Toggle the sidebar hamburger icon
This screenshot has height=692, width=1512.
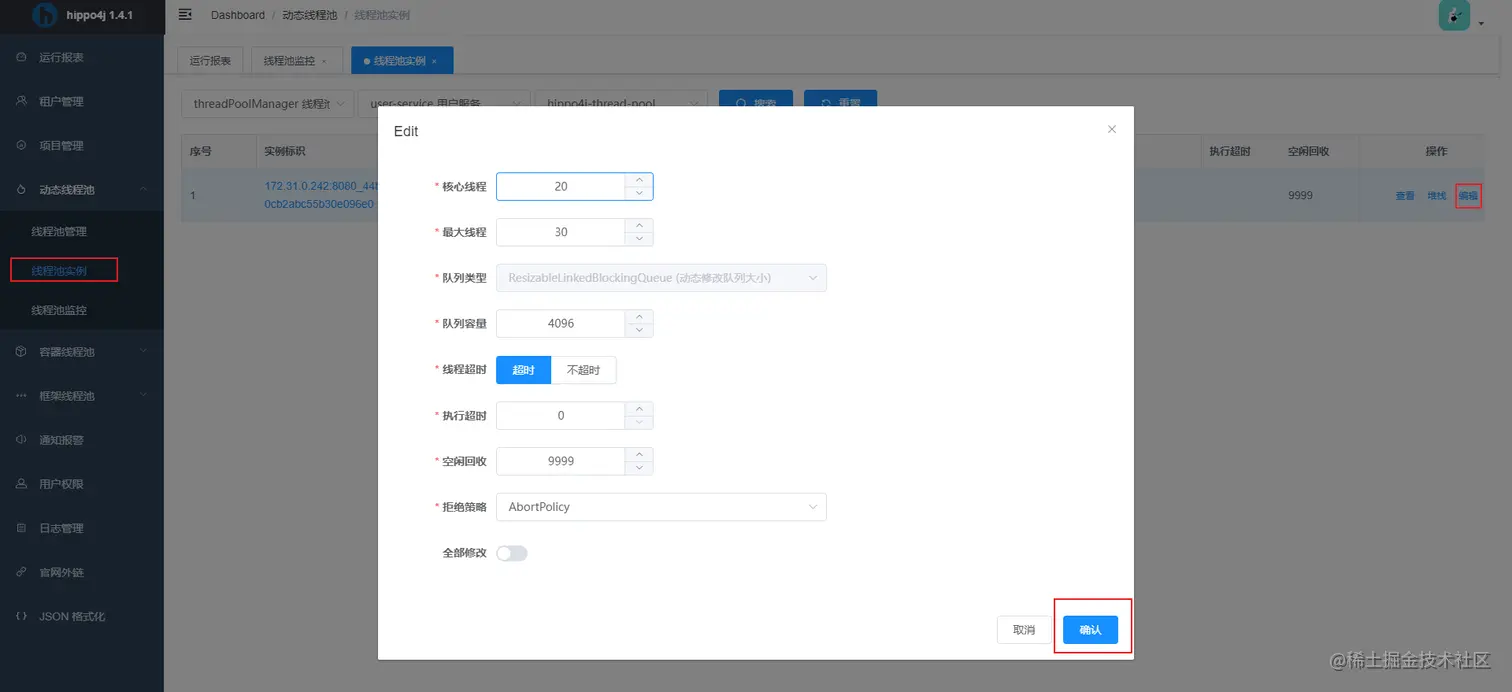[185, 14]
